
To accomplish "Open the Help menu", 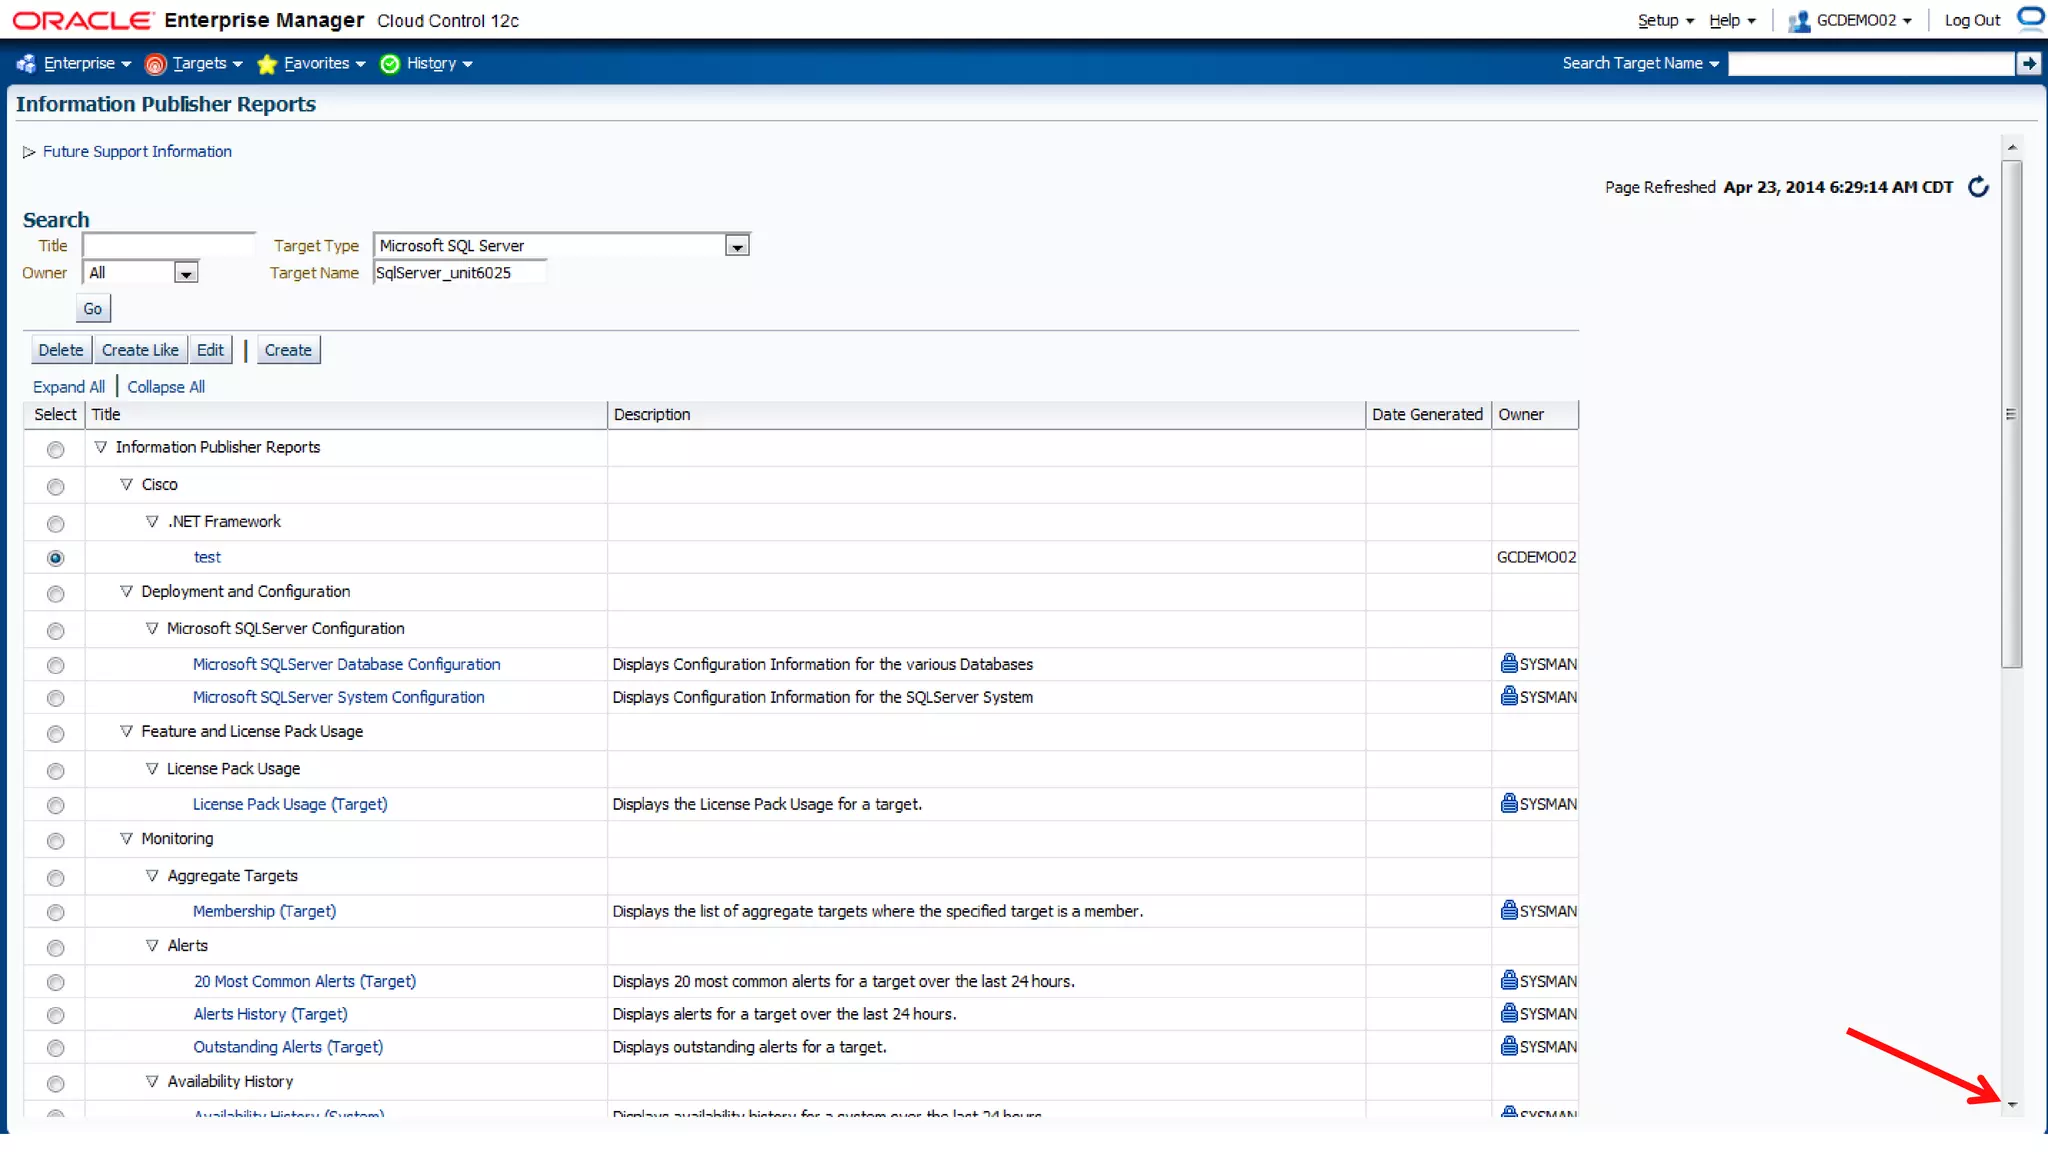I will click(x=1732, y=20).
